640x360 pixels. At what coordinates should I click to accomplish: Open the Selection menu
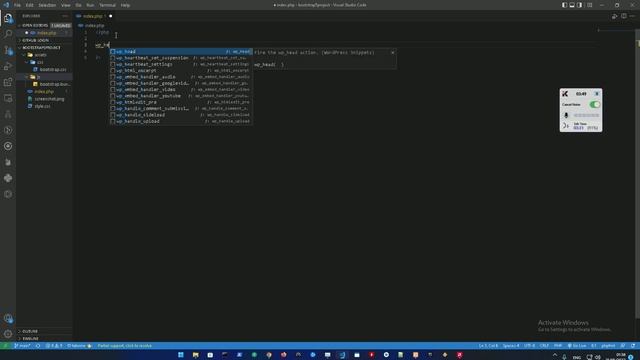(47, 5)
